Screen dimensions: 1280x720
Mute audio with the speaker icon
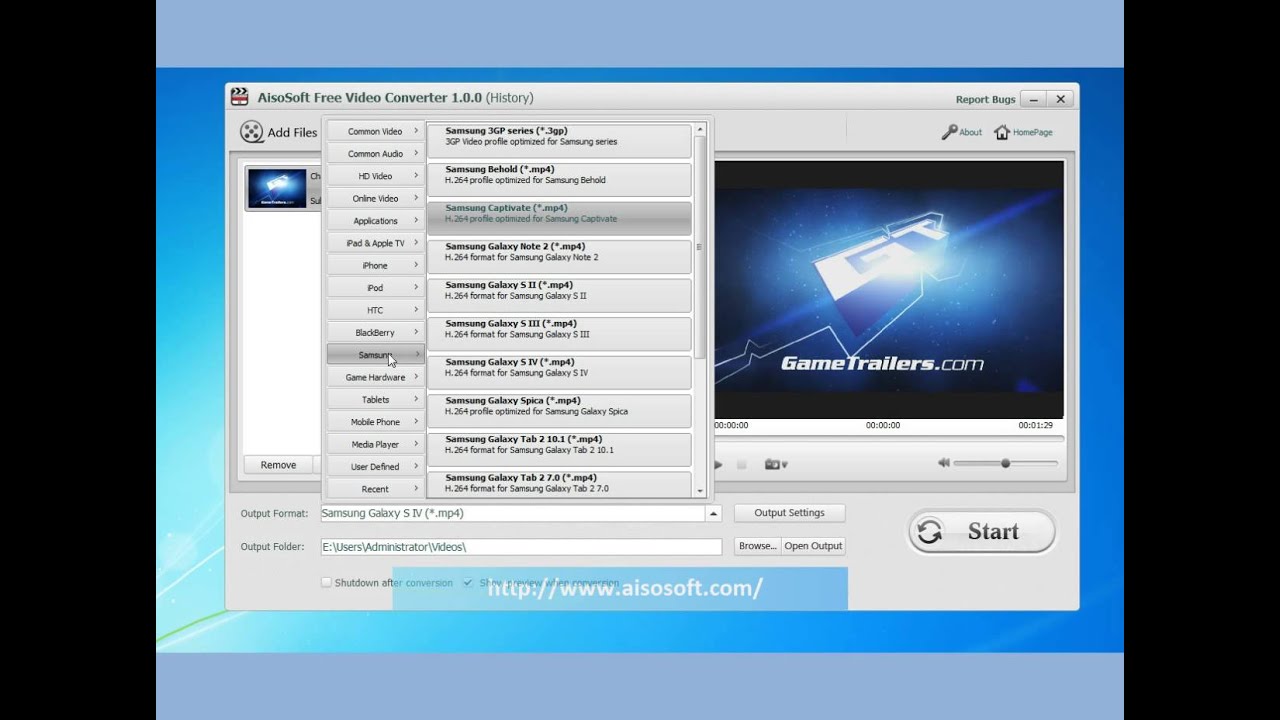(x=943, y=463)
